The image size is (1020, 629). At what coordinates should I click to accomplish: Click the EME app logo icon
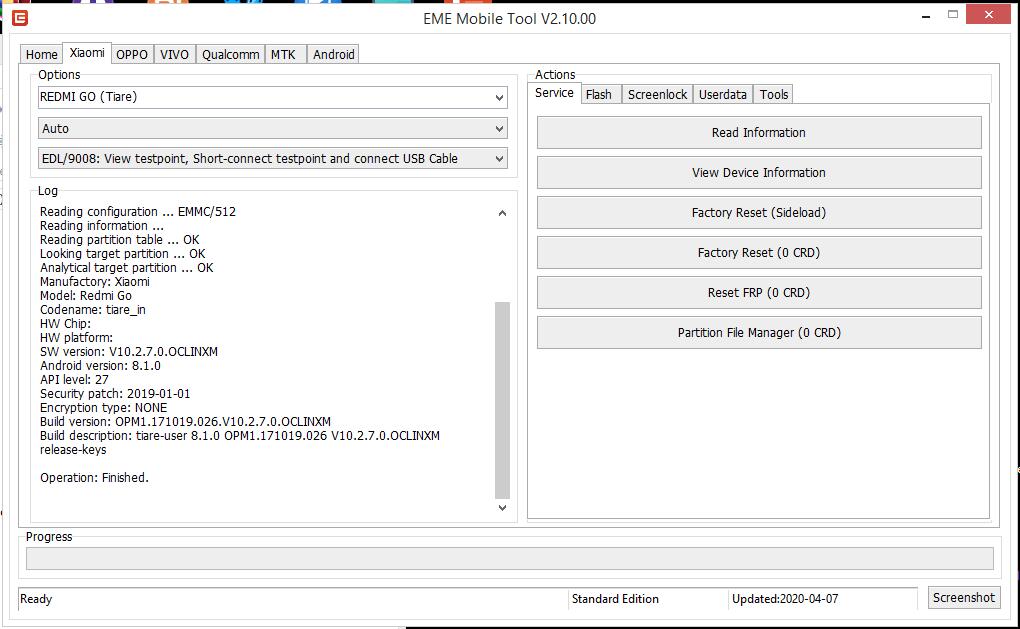20,18
